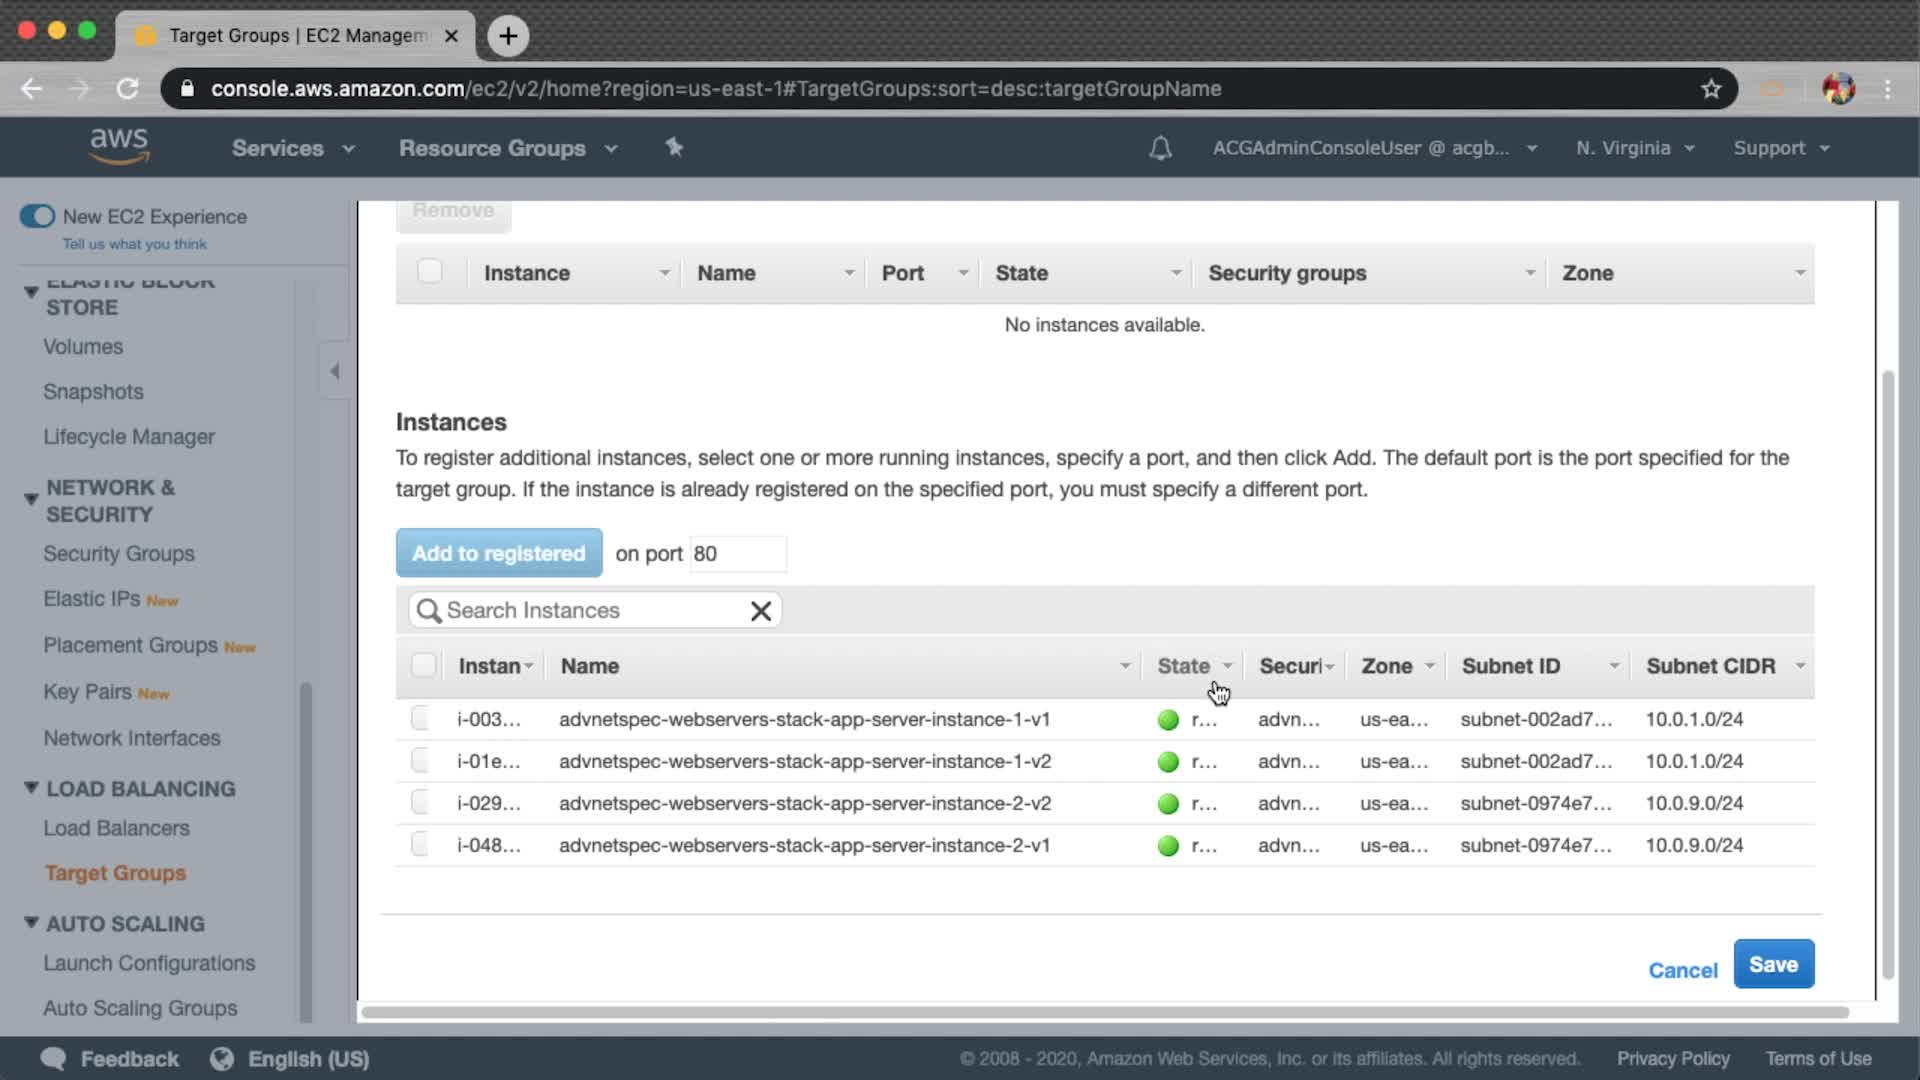
Task: Bookmark page with star icon
Action: [1711, 89]
